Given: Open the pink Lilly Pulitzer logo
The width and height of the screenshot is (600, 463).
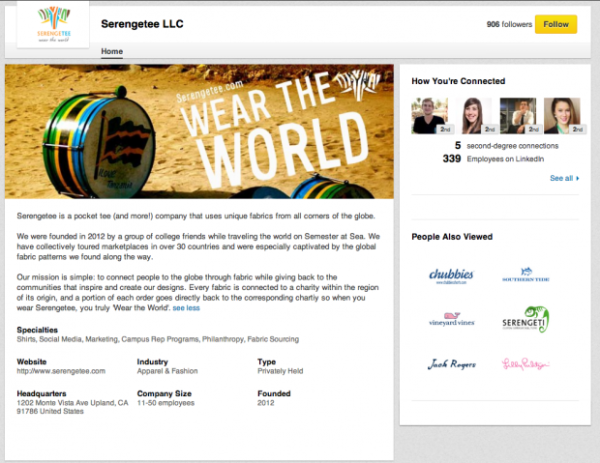Looking at the screenshot, I should [525, 364].
